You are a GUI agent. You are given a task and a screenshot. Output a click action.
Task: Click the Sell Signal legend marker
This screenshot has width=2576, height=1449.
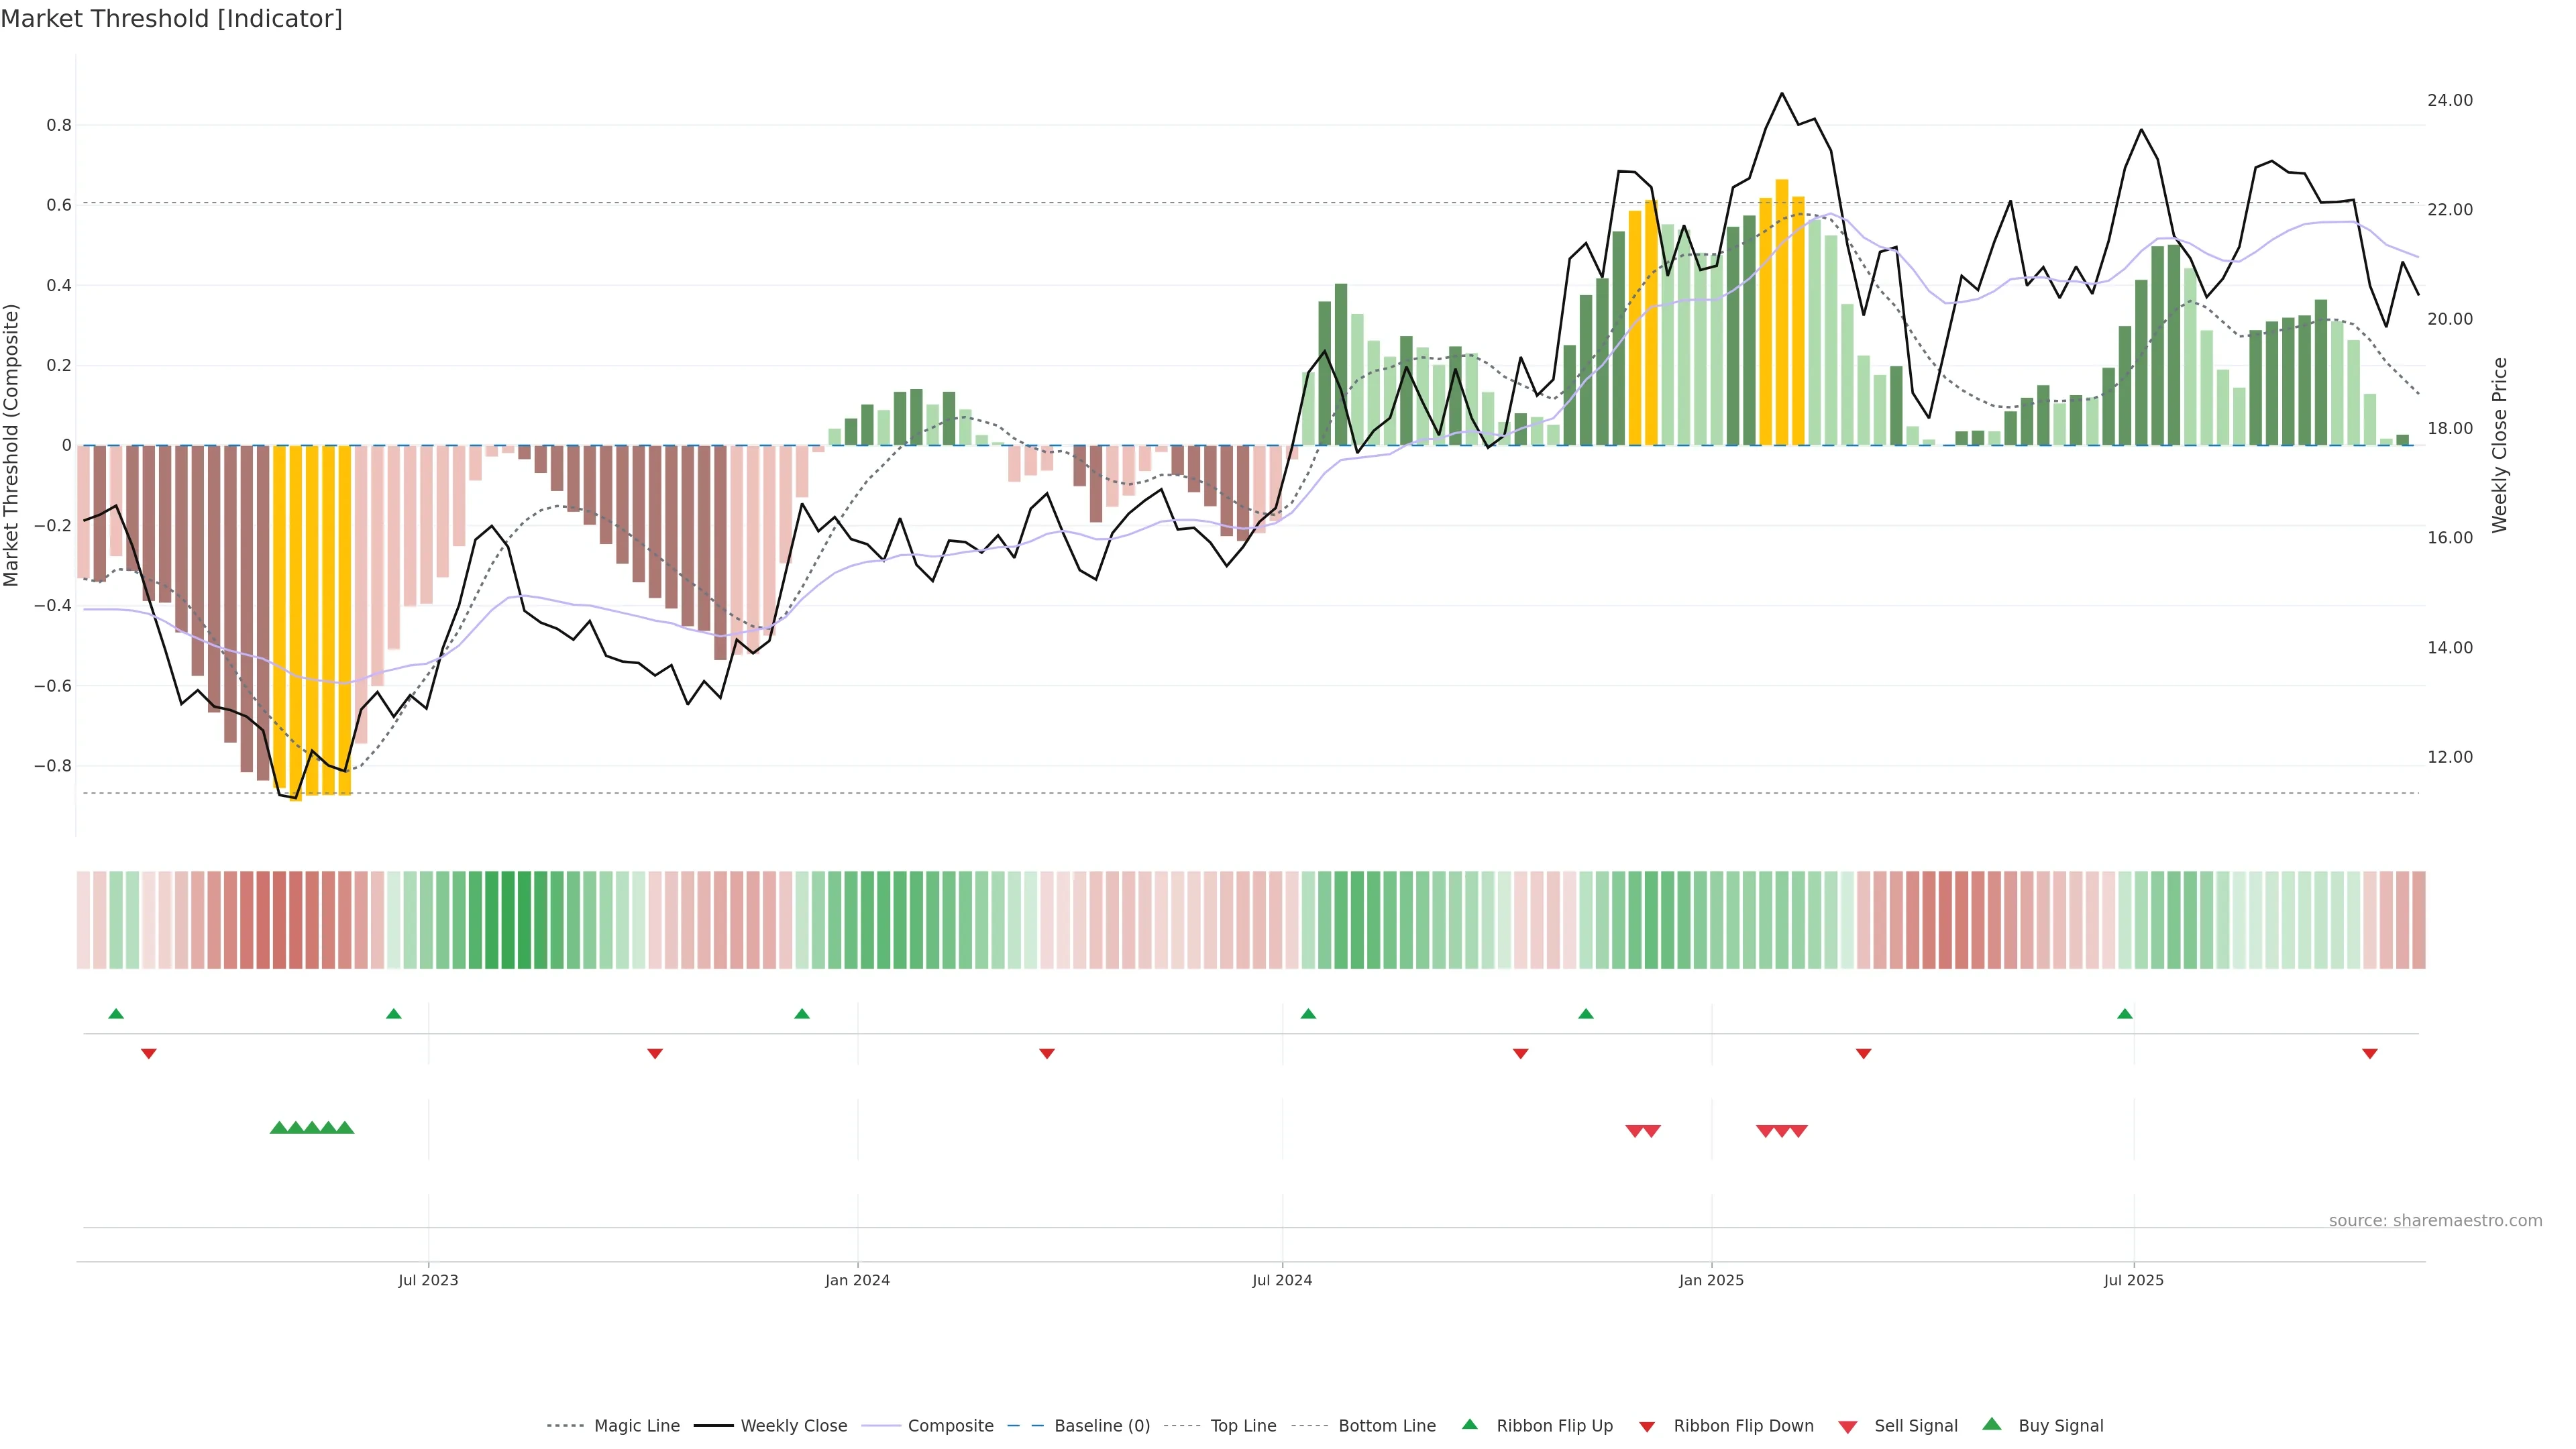coord(1848,1427)
